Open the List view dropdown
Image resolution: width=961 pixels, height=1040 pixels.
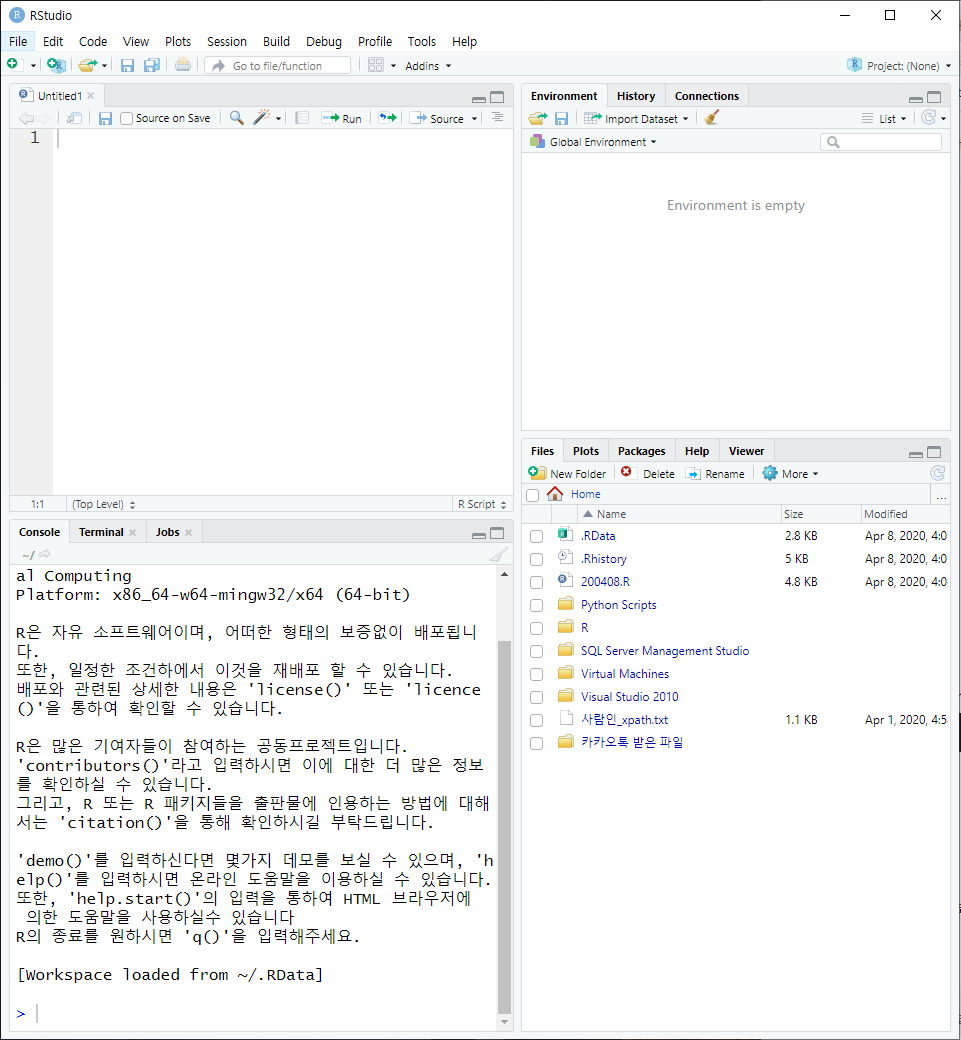pos(884,119)
